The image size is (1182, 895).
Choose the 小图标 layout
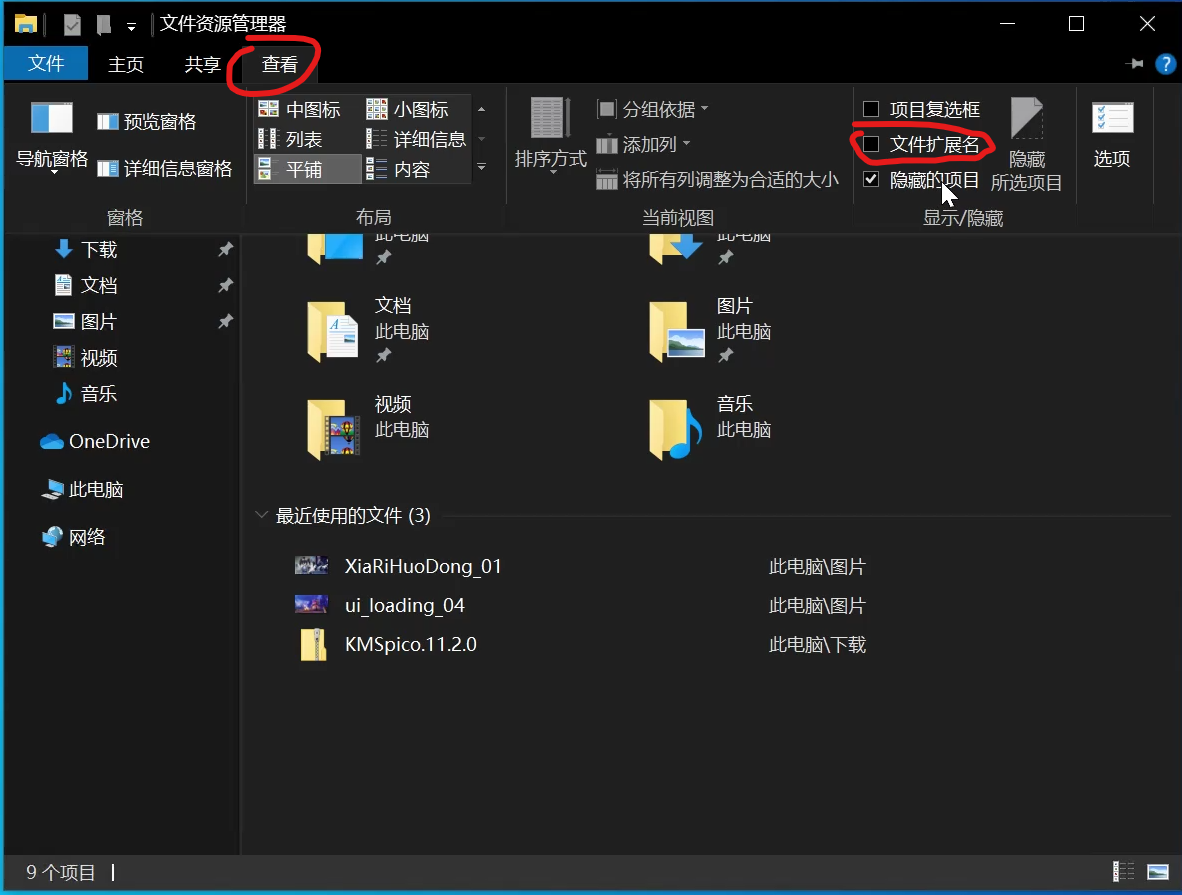point(408,109)
